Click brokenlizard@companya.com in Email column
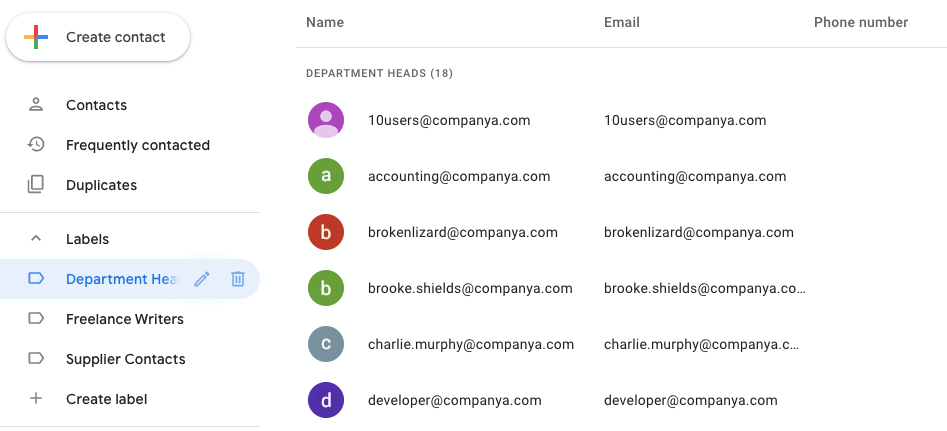 pos(699,232)
